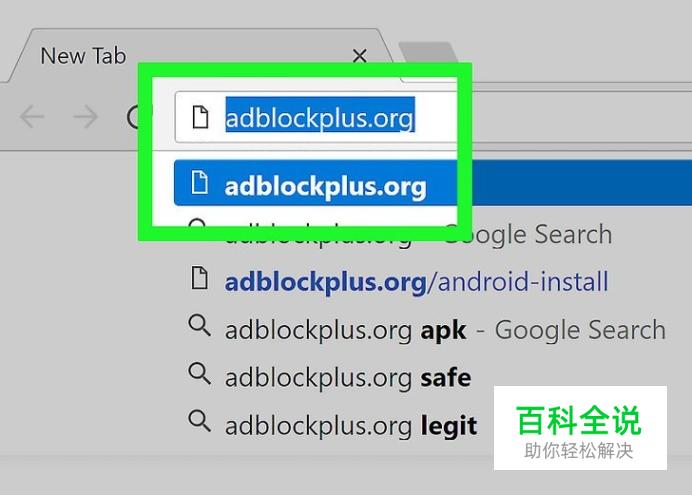The image size is (692, 495).
Task: Click the 百科全说 watermark logo
Action: click(x=580, y=428)
